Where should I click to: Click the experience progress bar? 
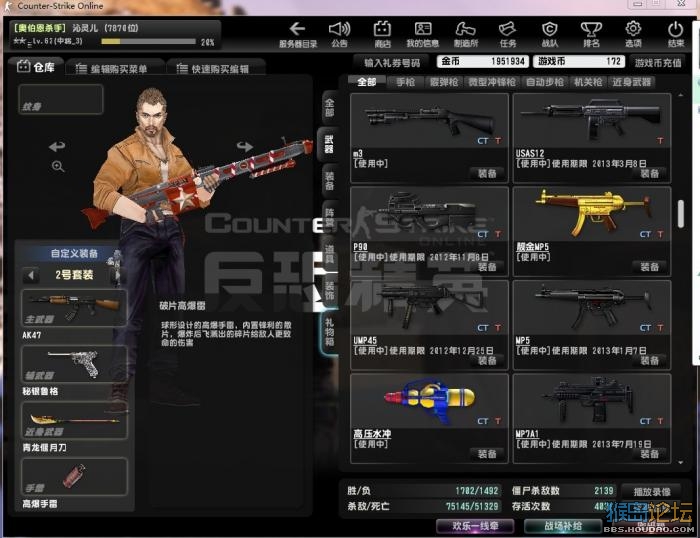point(148,42)
